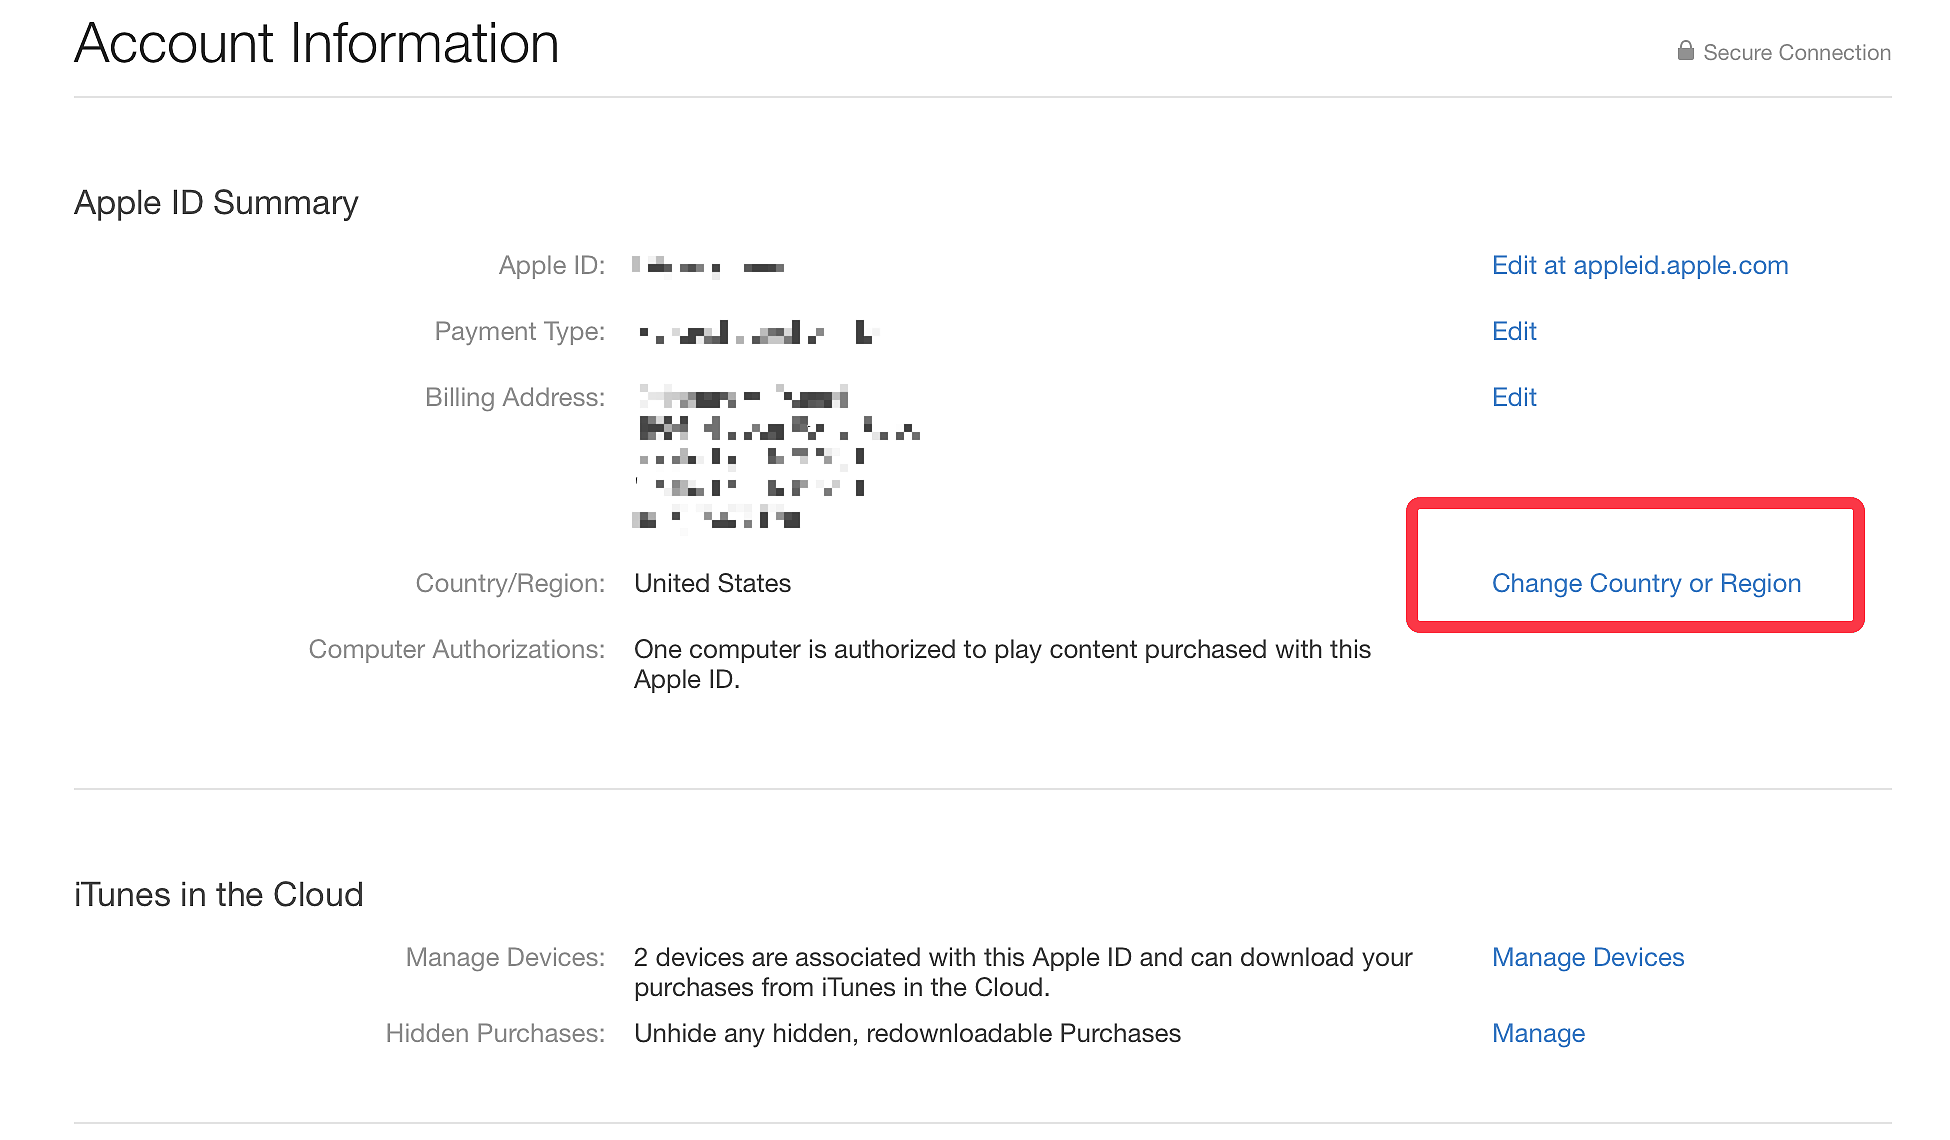Open Edit at appleid.apple.com link

[x=1639, y=265]
